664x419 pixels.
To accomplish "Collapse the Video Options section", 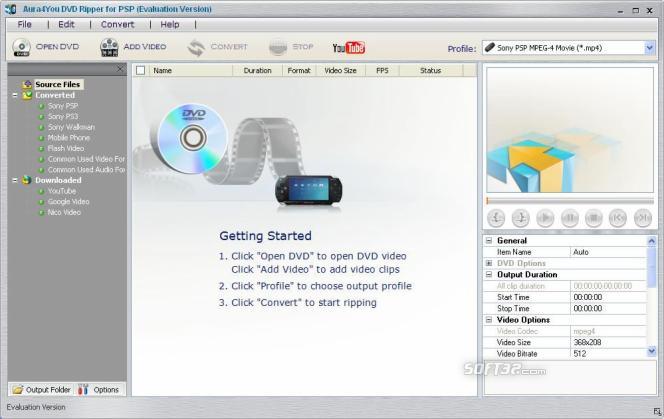I will (489, 320).
